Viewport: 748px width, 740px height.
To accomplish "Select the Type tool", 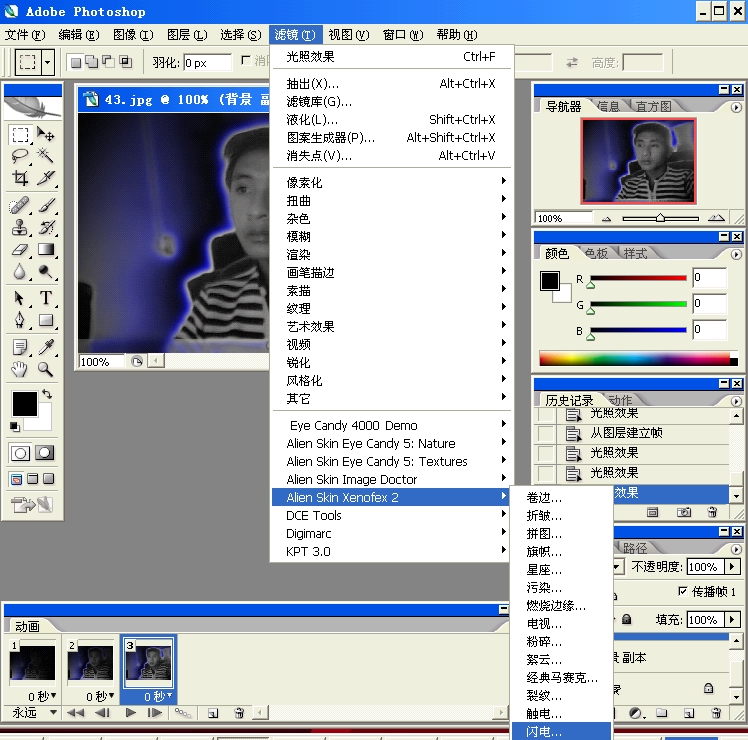I will click(x=46, y=298).
